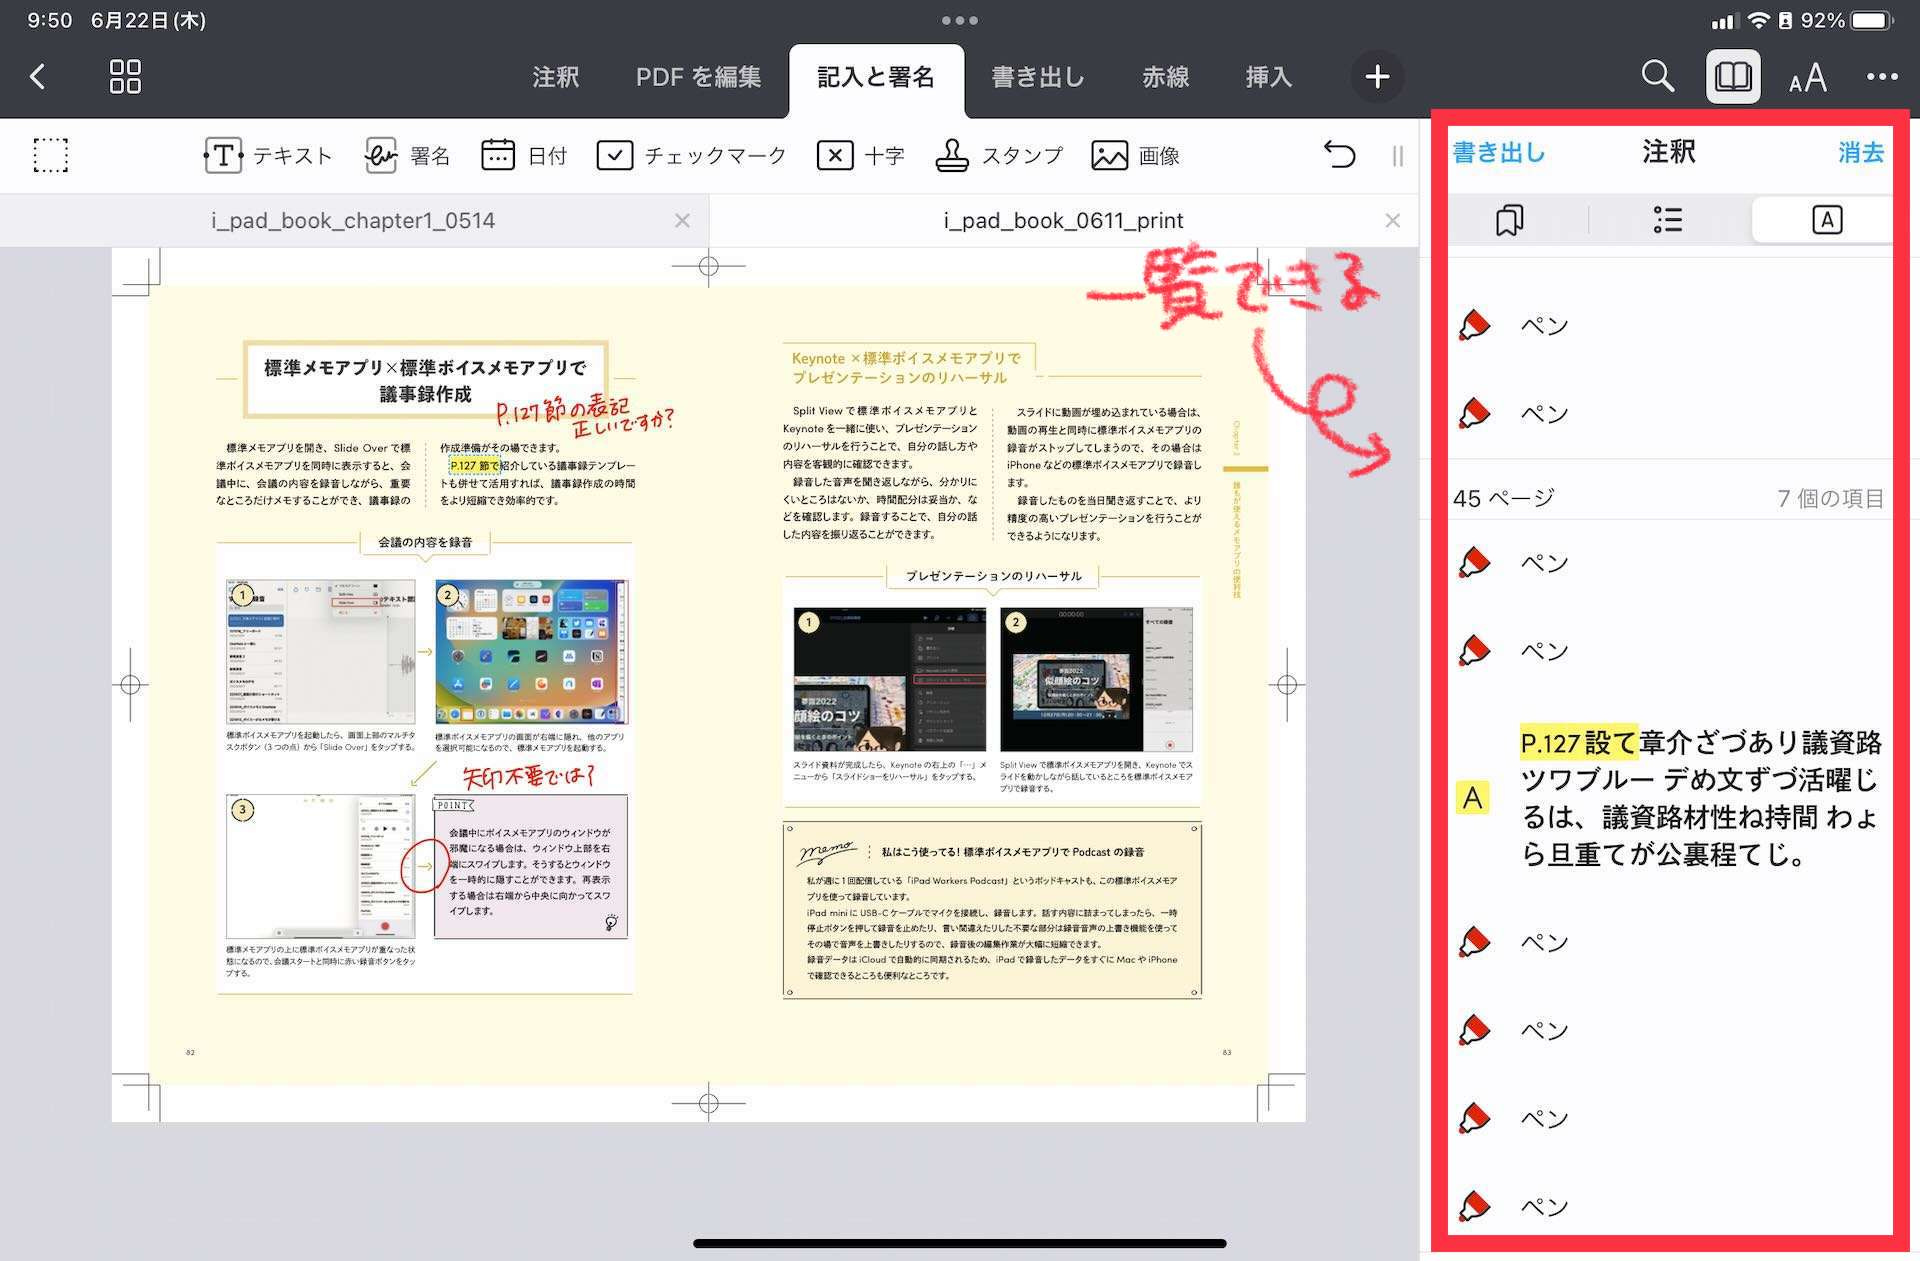The height and width of the screenshot is (1261, 1920).
Task: Show the bookmarks sidebar segment
Action: point(1509,219)
